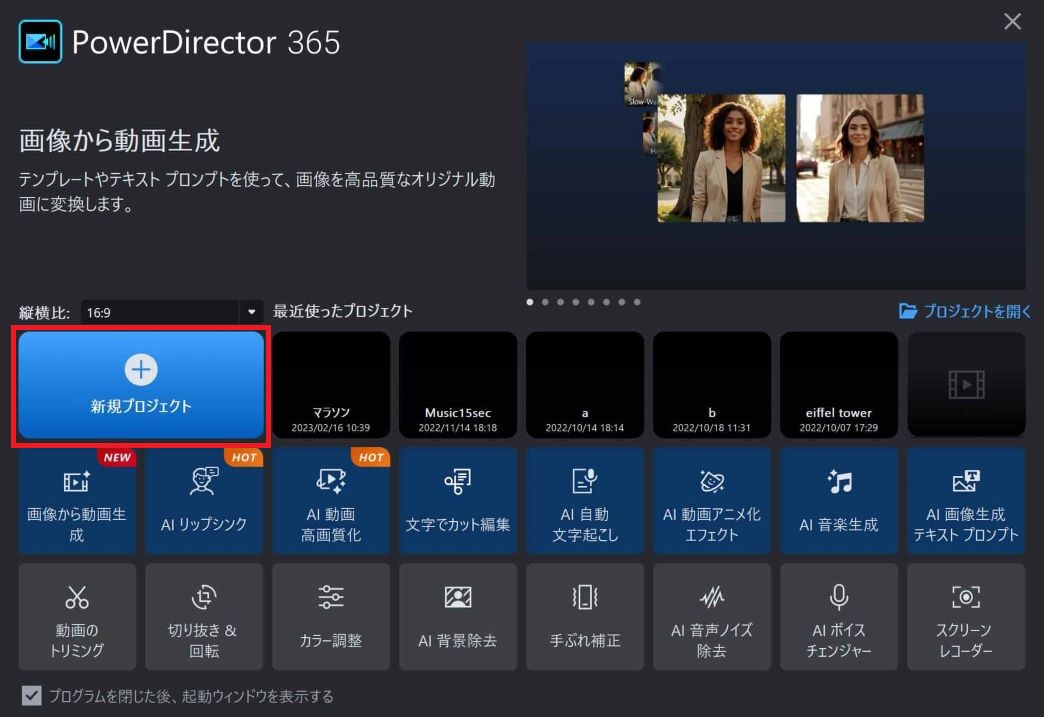Open AI 動画高画質化 tool
Screen dimensions: 1044x717
(331, 501)
